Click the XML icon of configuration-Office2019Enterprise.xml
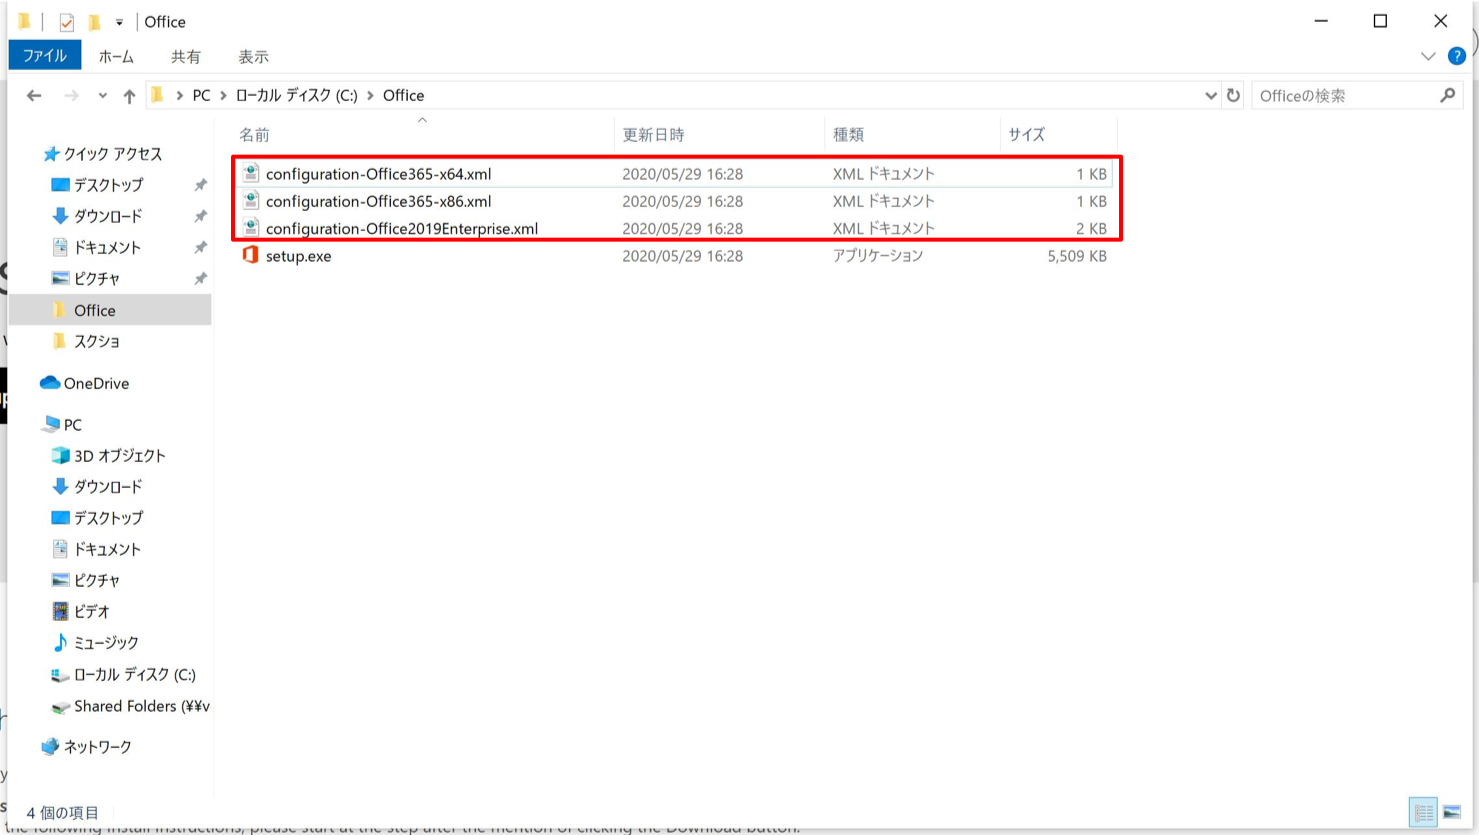The width and height of the screenshot is (1479, 835). click(x=250, y=227)
